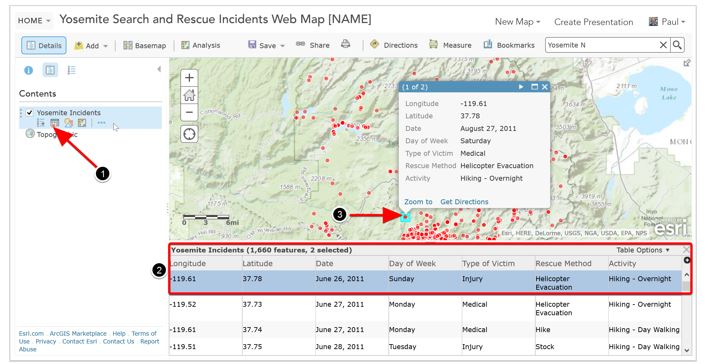Close the feature popup
This screenshot has width=718, height=364.
pyautogui.click(x=544, y=87)
